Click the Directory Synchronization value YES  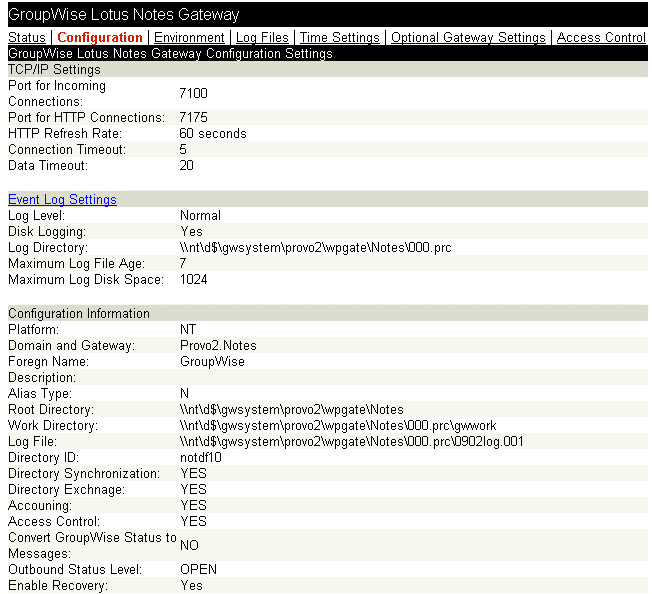point(193,473)
